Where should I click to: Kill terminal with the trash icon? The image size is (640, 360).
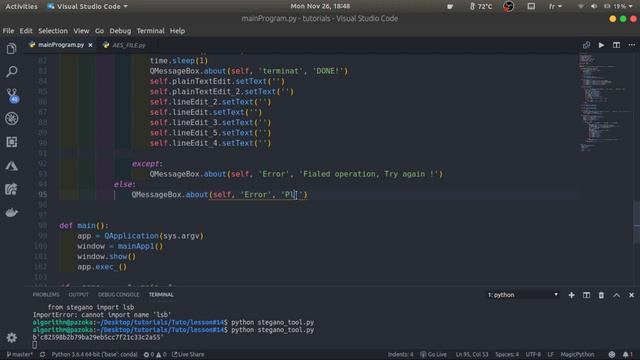click(601, 295)
